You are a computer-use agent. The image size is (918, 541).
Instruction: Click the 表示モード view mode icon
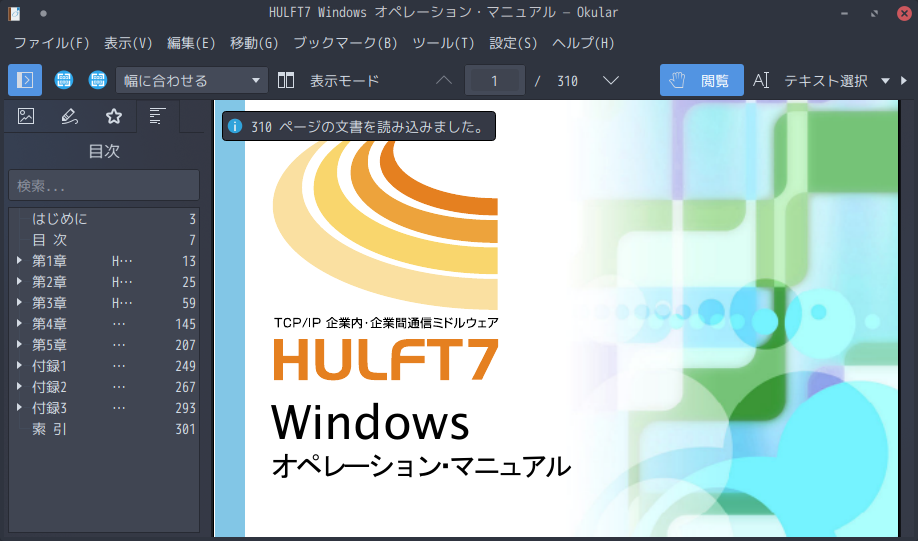pos(286,80)
